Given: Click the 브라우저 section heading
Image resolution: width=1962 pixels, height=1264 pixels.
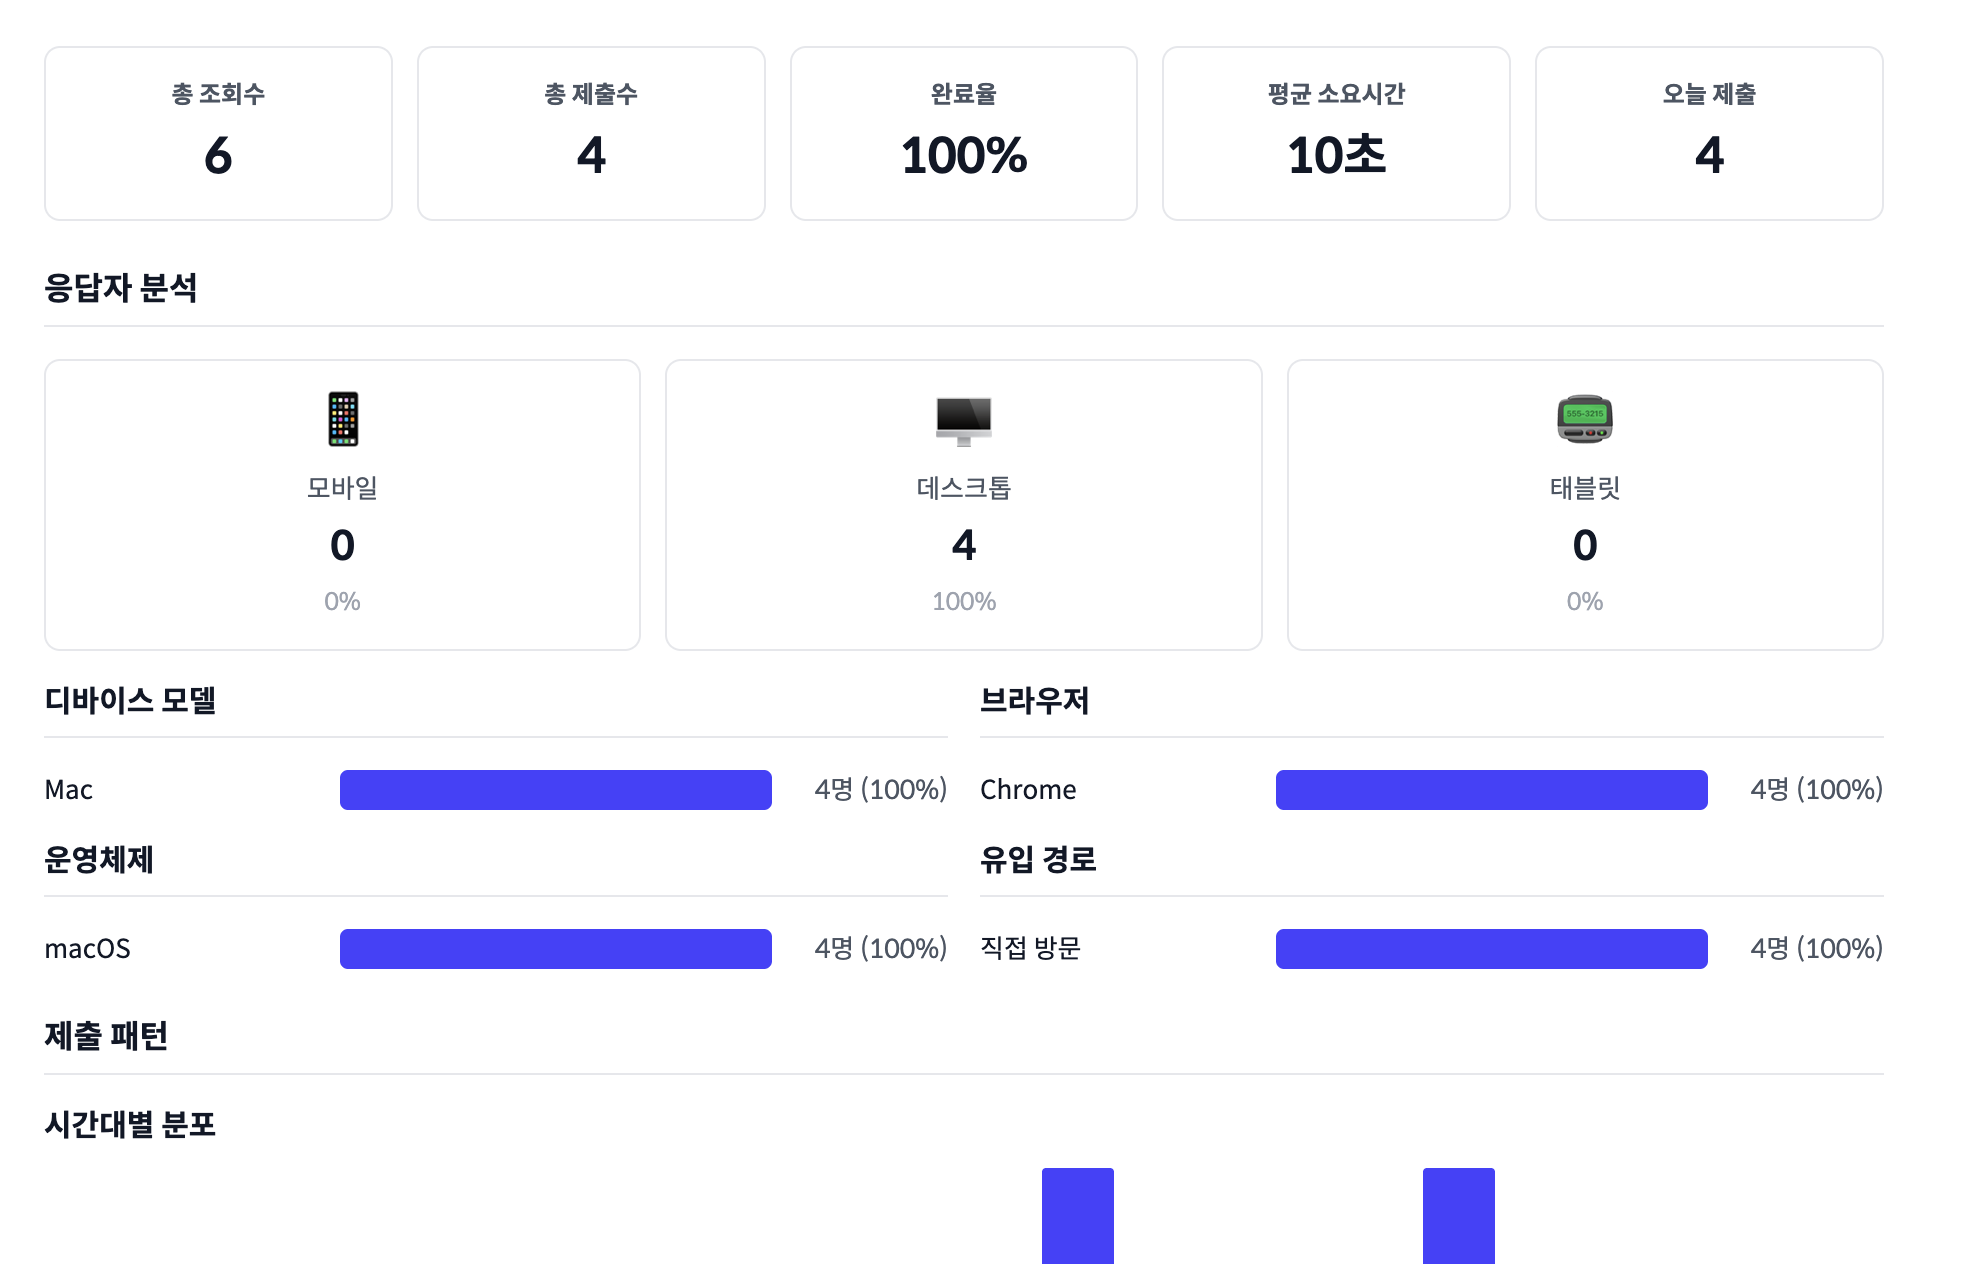Looking at the screenshot, I should pyautogui.click(x=1034, y=700).
